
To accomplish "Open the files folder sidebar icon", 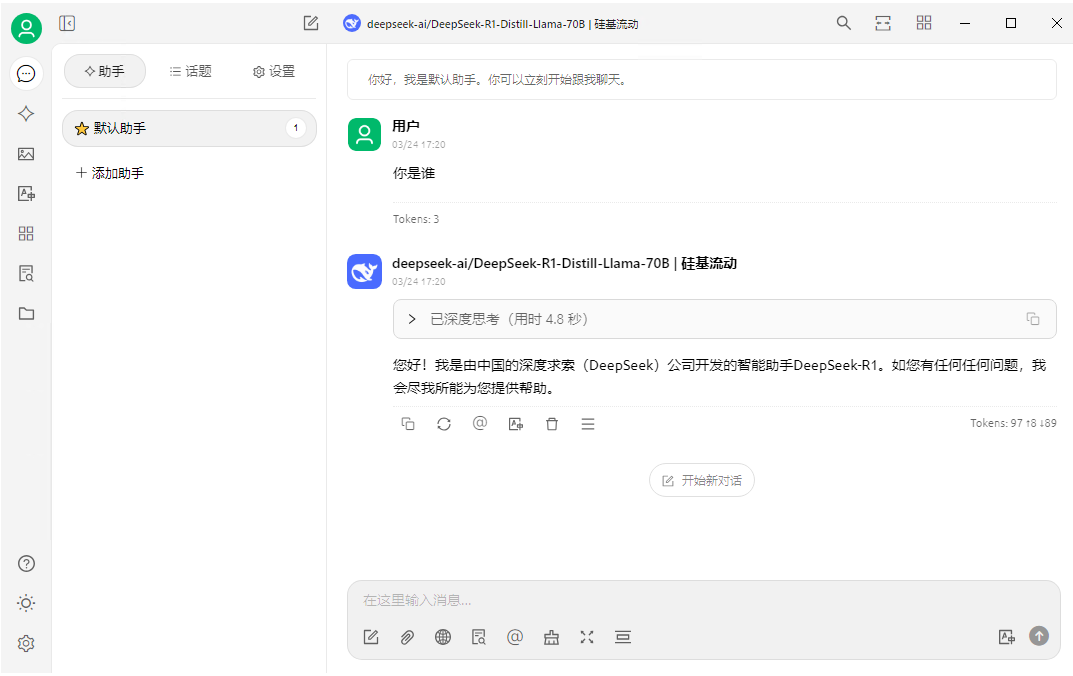I will pos(26,313).
